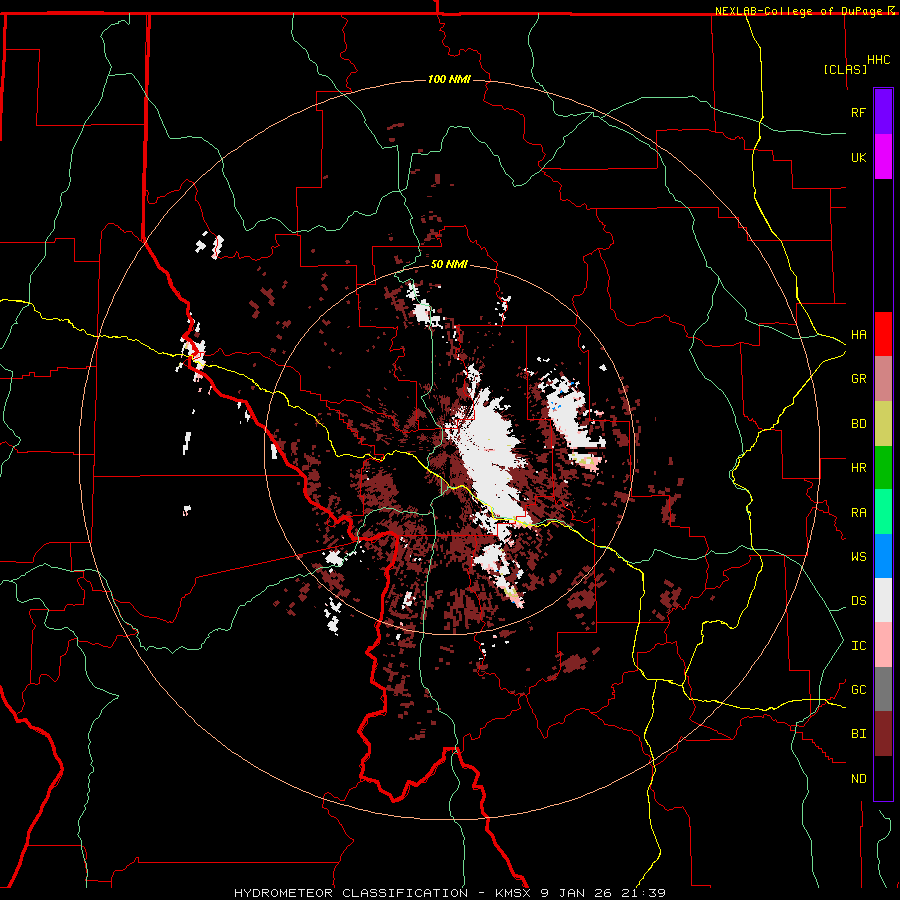Click the HA legend label

pyautogui.click(x=858, y=335)
